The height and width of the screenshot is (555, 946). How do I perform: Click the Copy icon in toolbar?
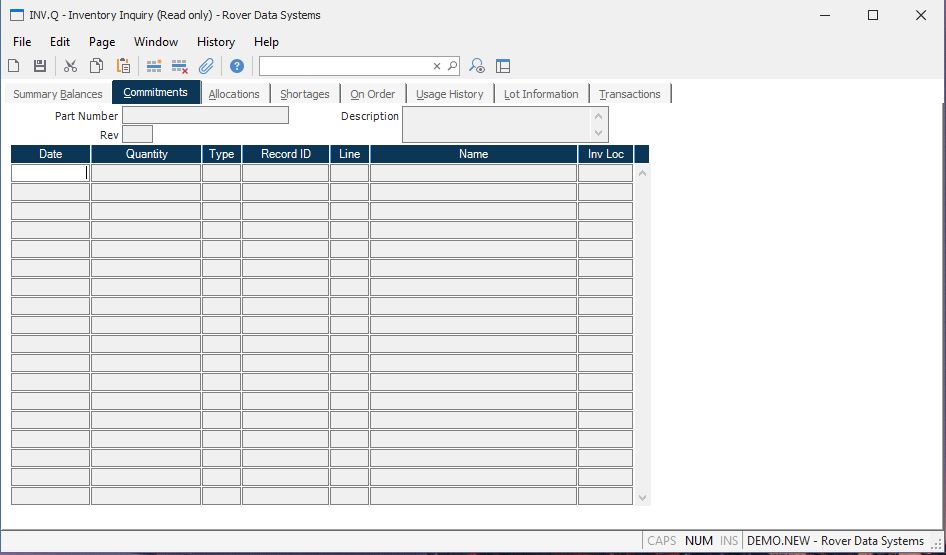click(x=97, y=66)
